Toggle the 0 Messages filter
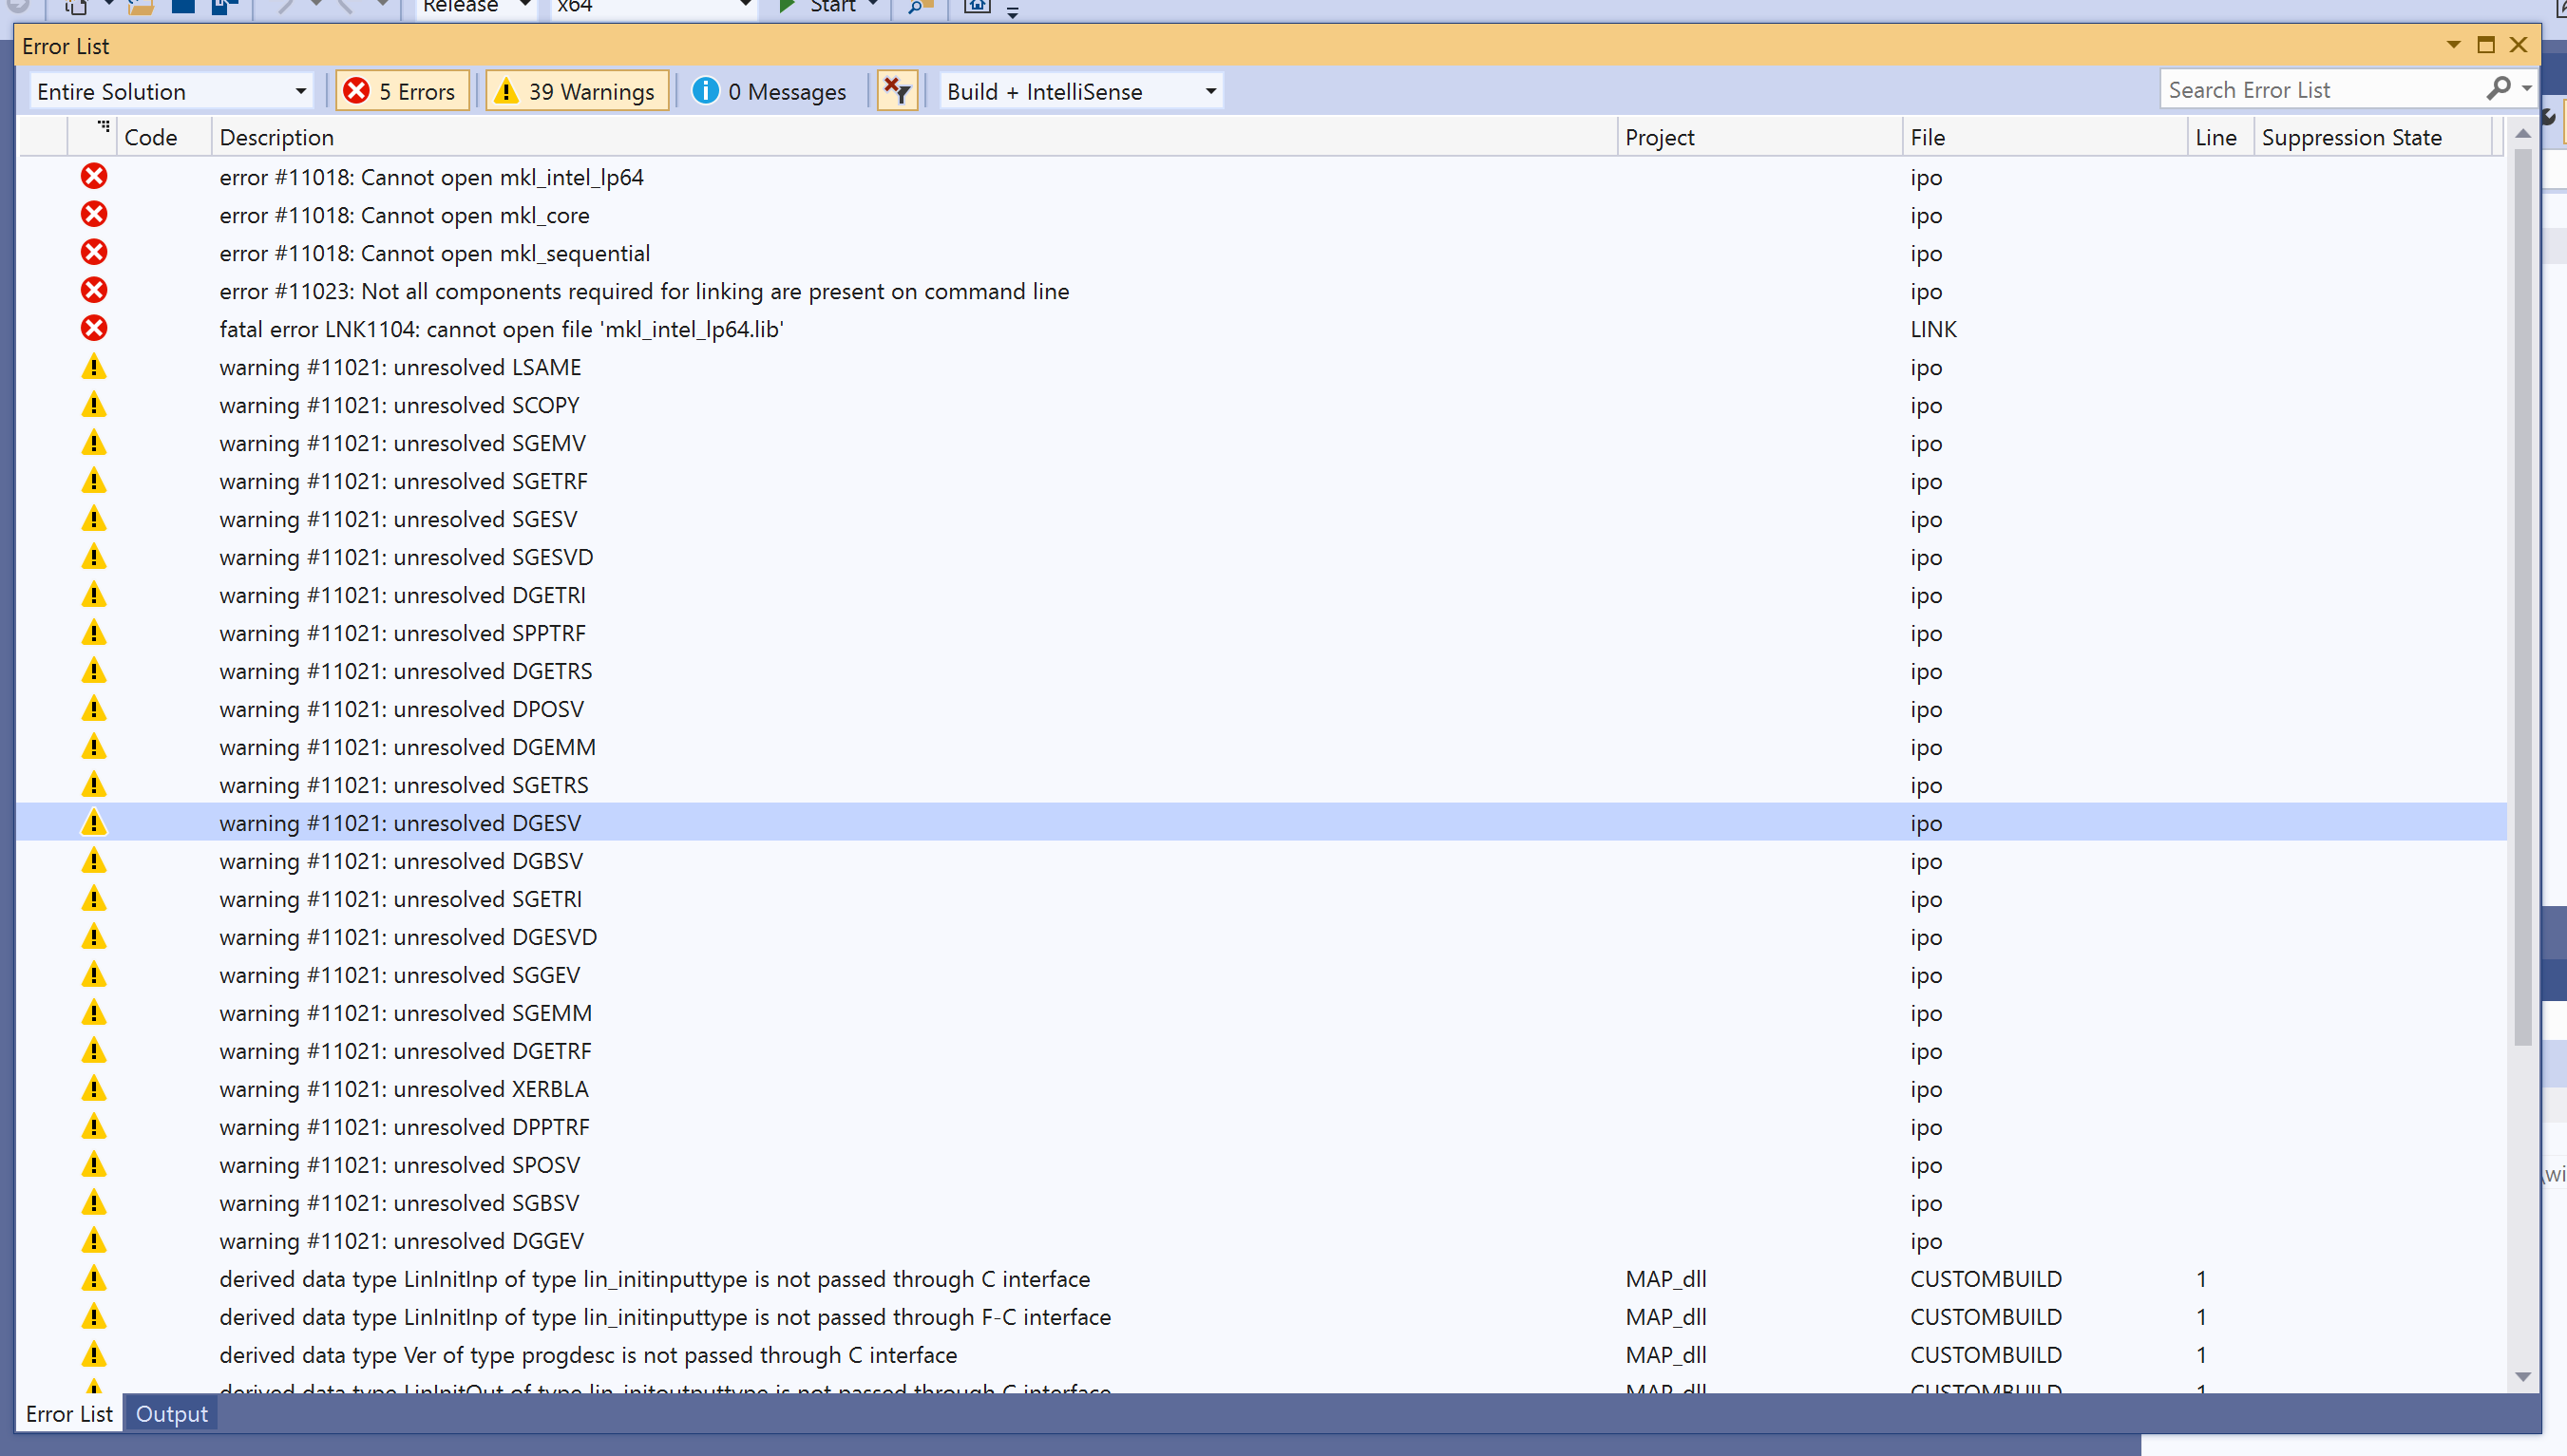Viewport: 2567px width, 1456px height. click(770, 90)
